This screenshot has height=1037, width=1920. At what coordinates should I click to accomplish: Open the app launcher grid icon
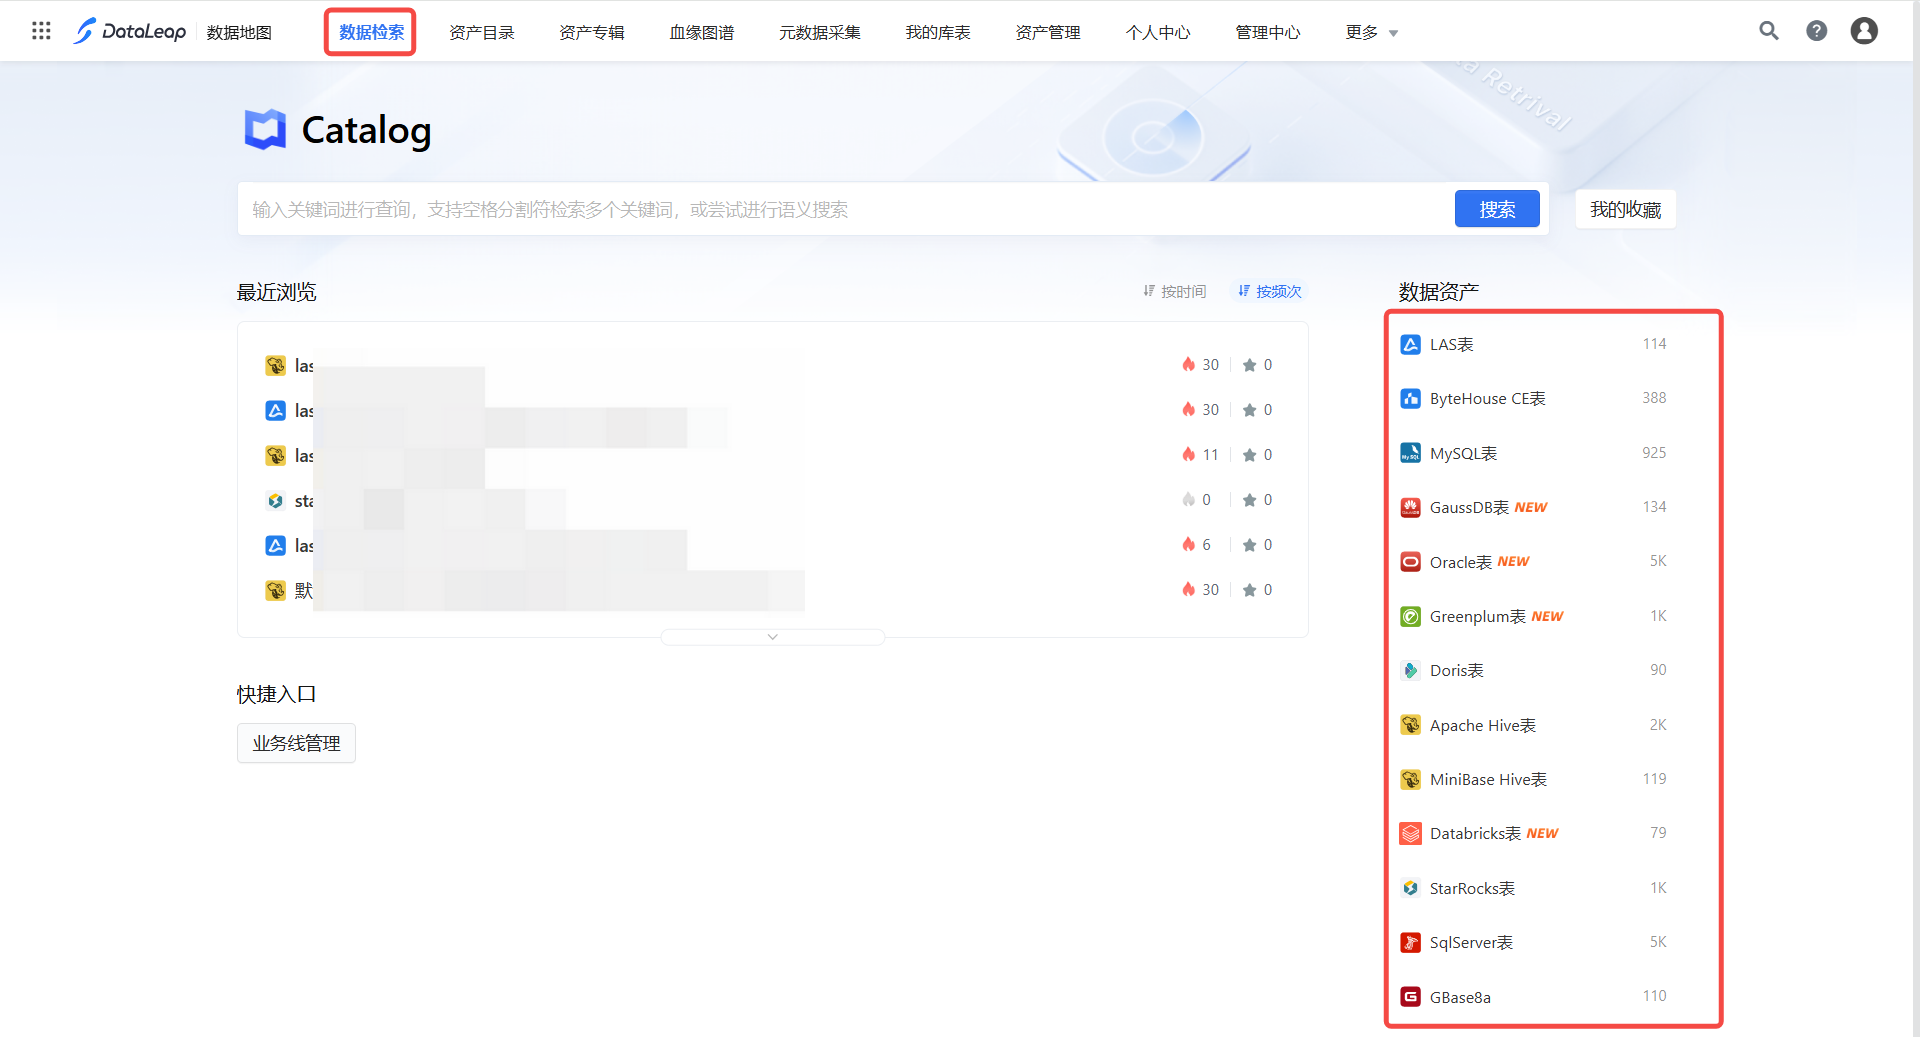coord(41,31)
